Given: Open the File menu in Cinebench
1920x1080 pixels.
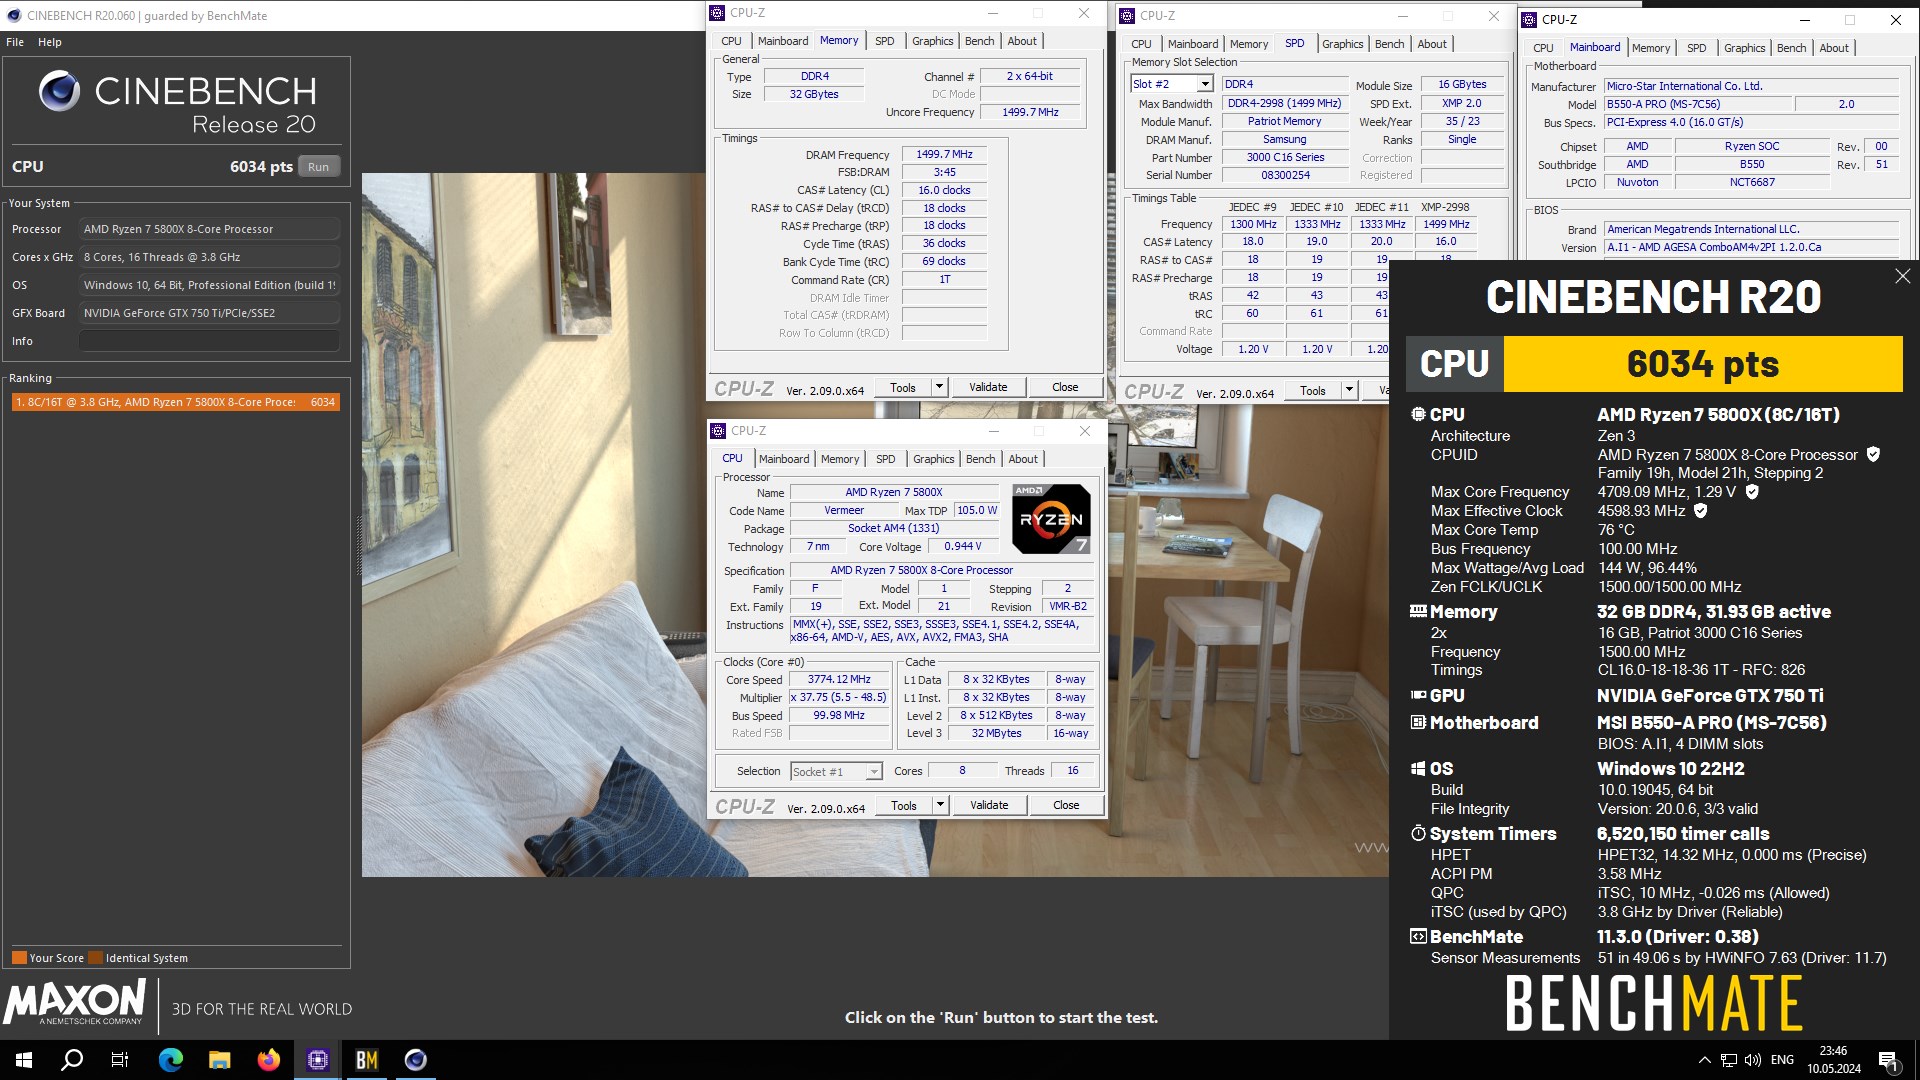Looking at the screenshot, I should pos(15,42).
